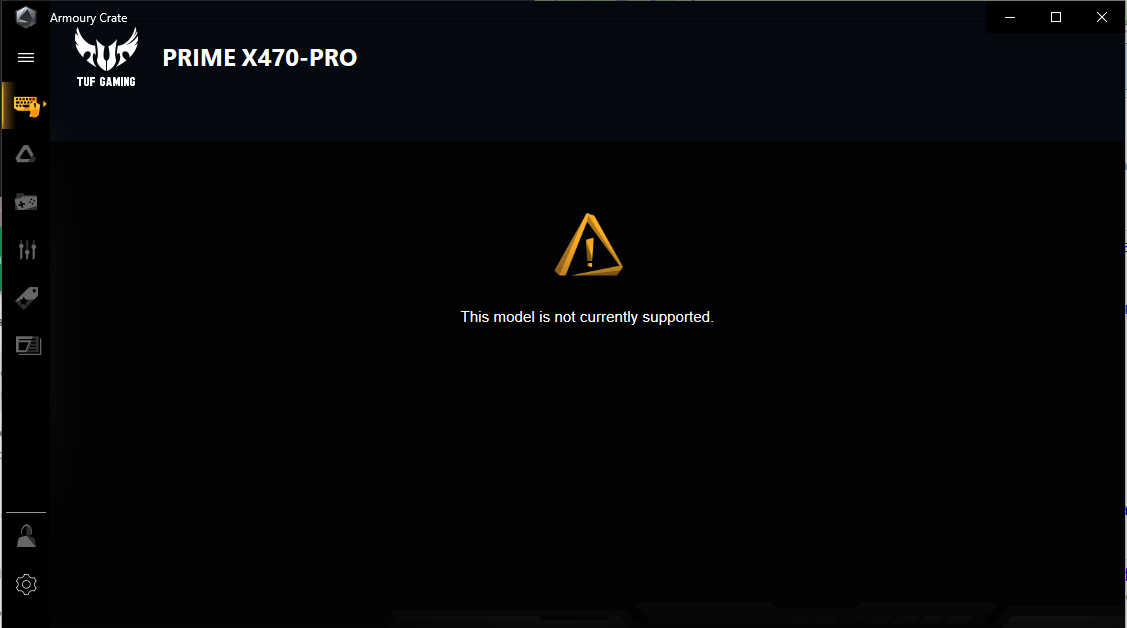Click the 'This model is not currently supported' message
The height and width of the screenshot is (628, 1127).
click(x=586, y=317)
